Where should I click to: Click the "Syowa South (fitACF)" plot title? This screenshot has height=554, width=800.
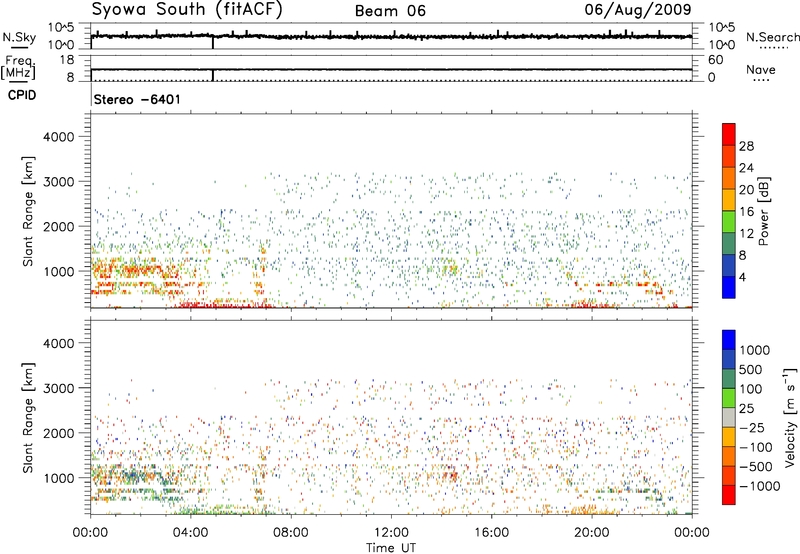click(x=187, y=9)
